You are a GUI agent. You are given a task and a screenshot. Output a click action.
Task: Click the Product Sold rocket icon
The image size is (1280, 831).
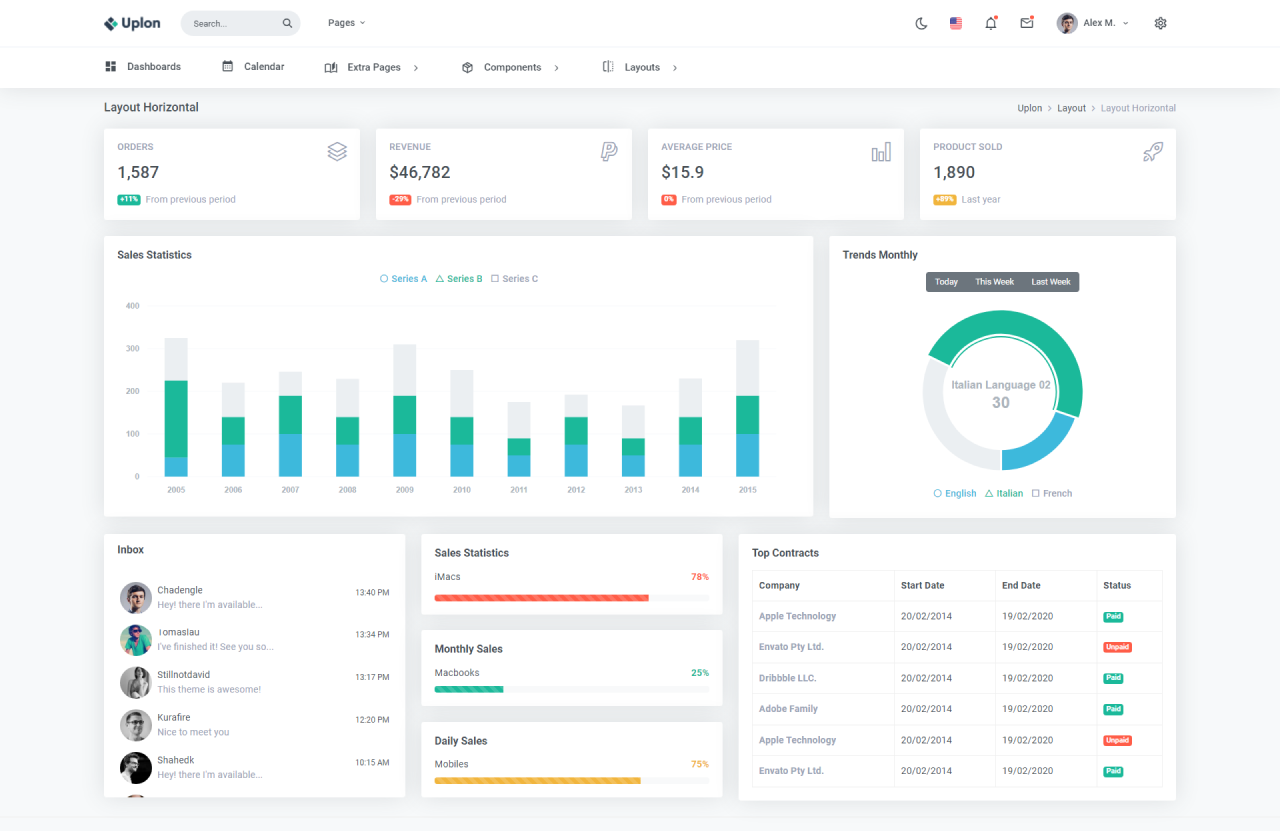tap(1153, 151)
